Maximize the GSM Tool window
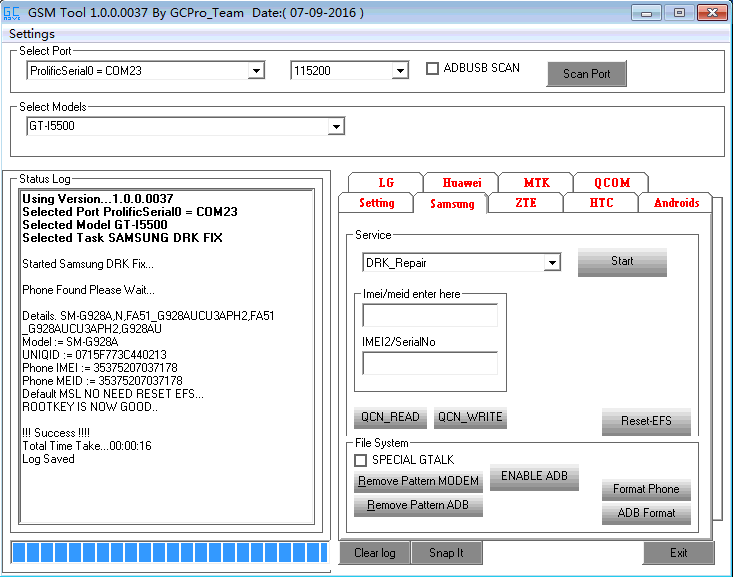The height and width of the screenshot is (577, 733). (679, 13)
